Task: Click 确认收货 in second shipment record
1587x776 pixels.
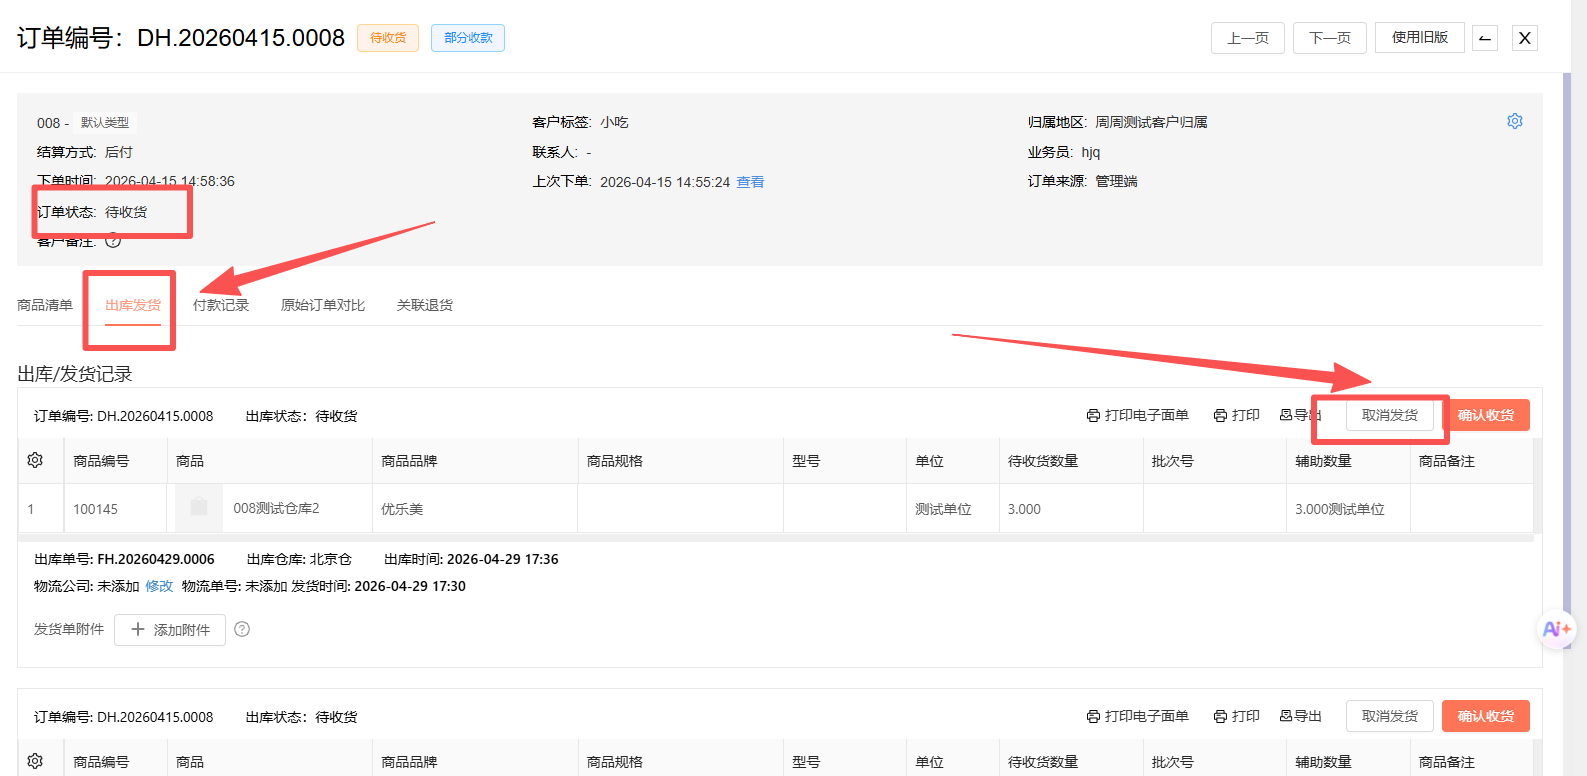Action: pyautogui.click(x=1486, y=716)
